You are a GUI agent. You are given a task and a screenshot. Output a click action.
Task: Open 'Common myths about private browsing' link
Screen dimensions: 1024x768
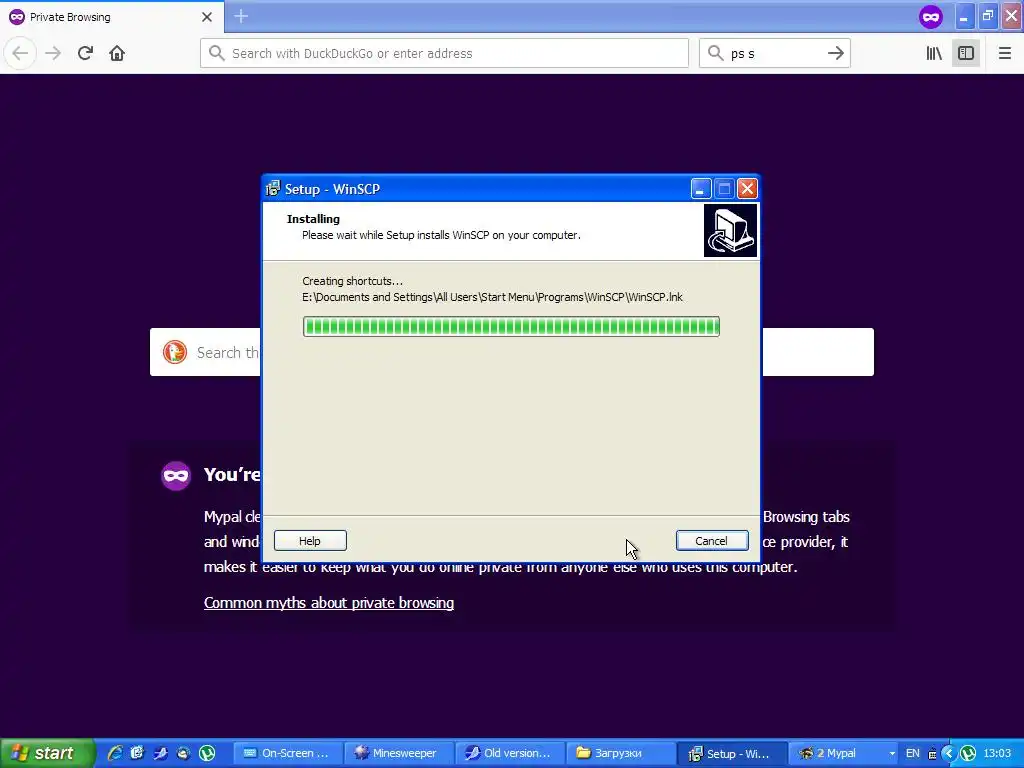coord(328,603)
